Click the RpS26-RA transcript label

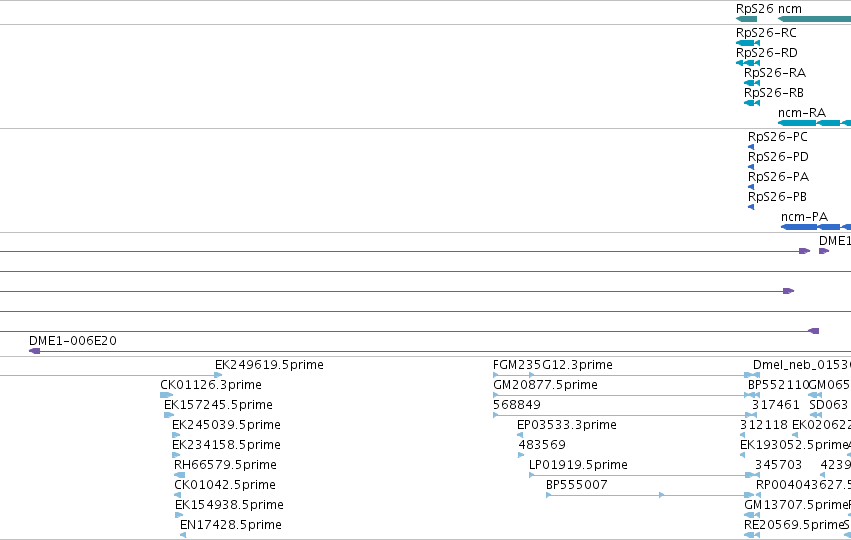(x=774, y=73)
